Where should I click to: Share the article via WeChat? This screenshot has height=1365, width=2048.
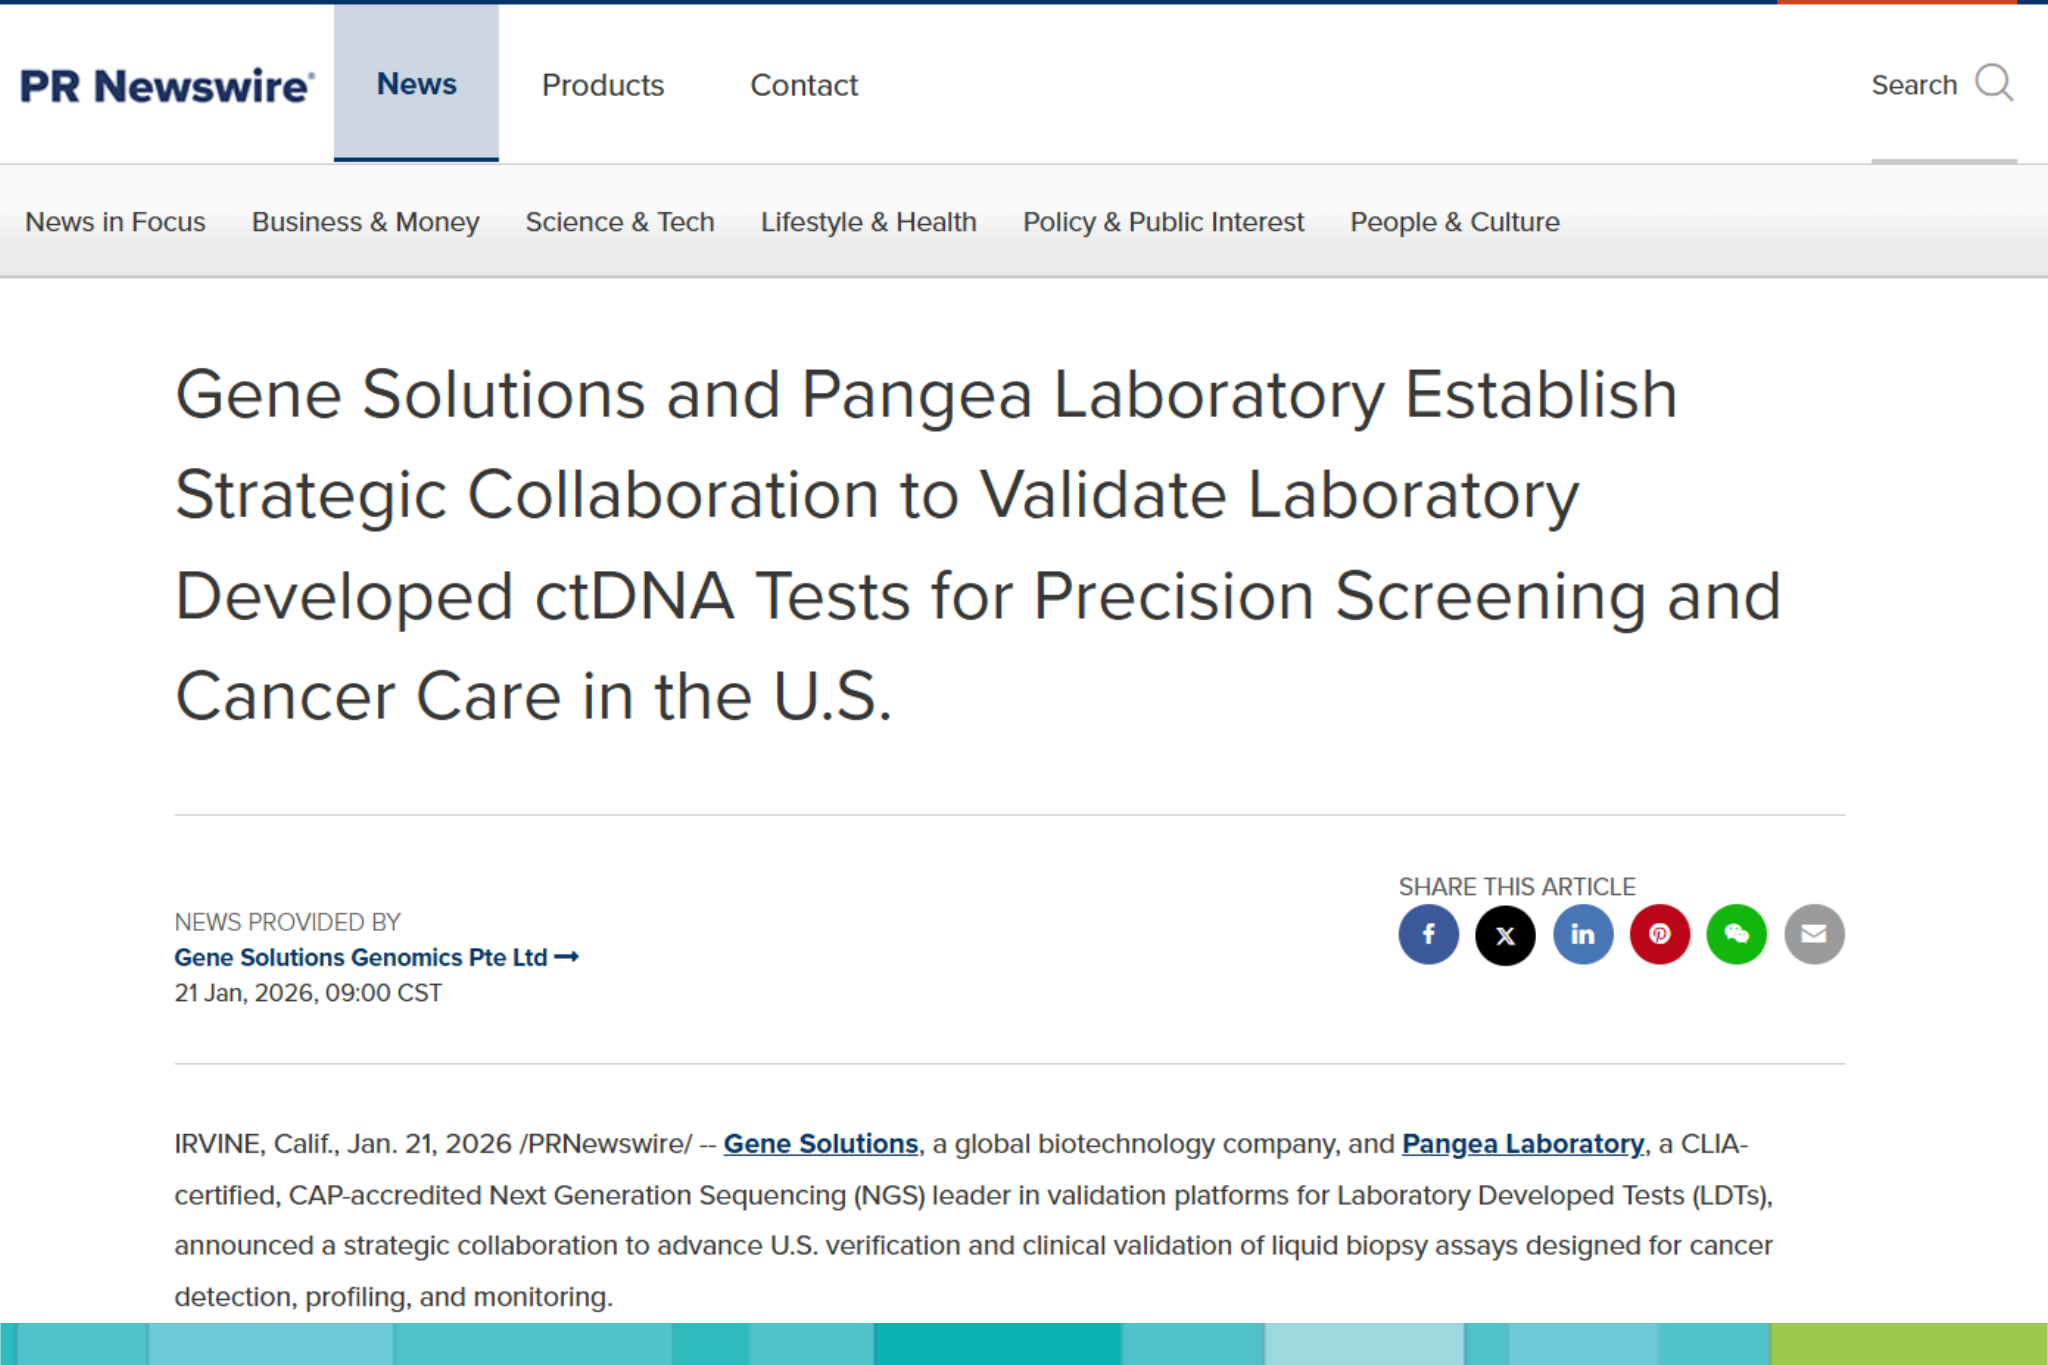tap(1737, 934)
